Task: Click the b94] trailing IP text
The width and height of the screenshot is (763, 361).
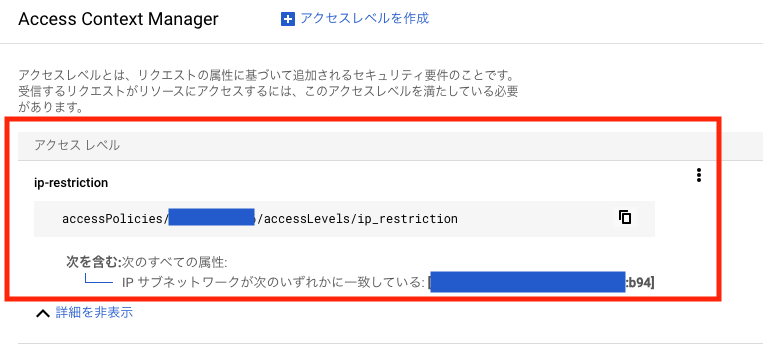Action: coord(641,283)
